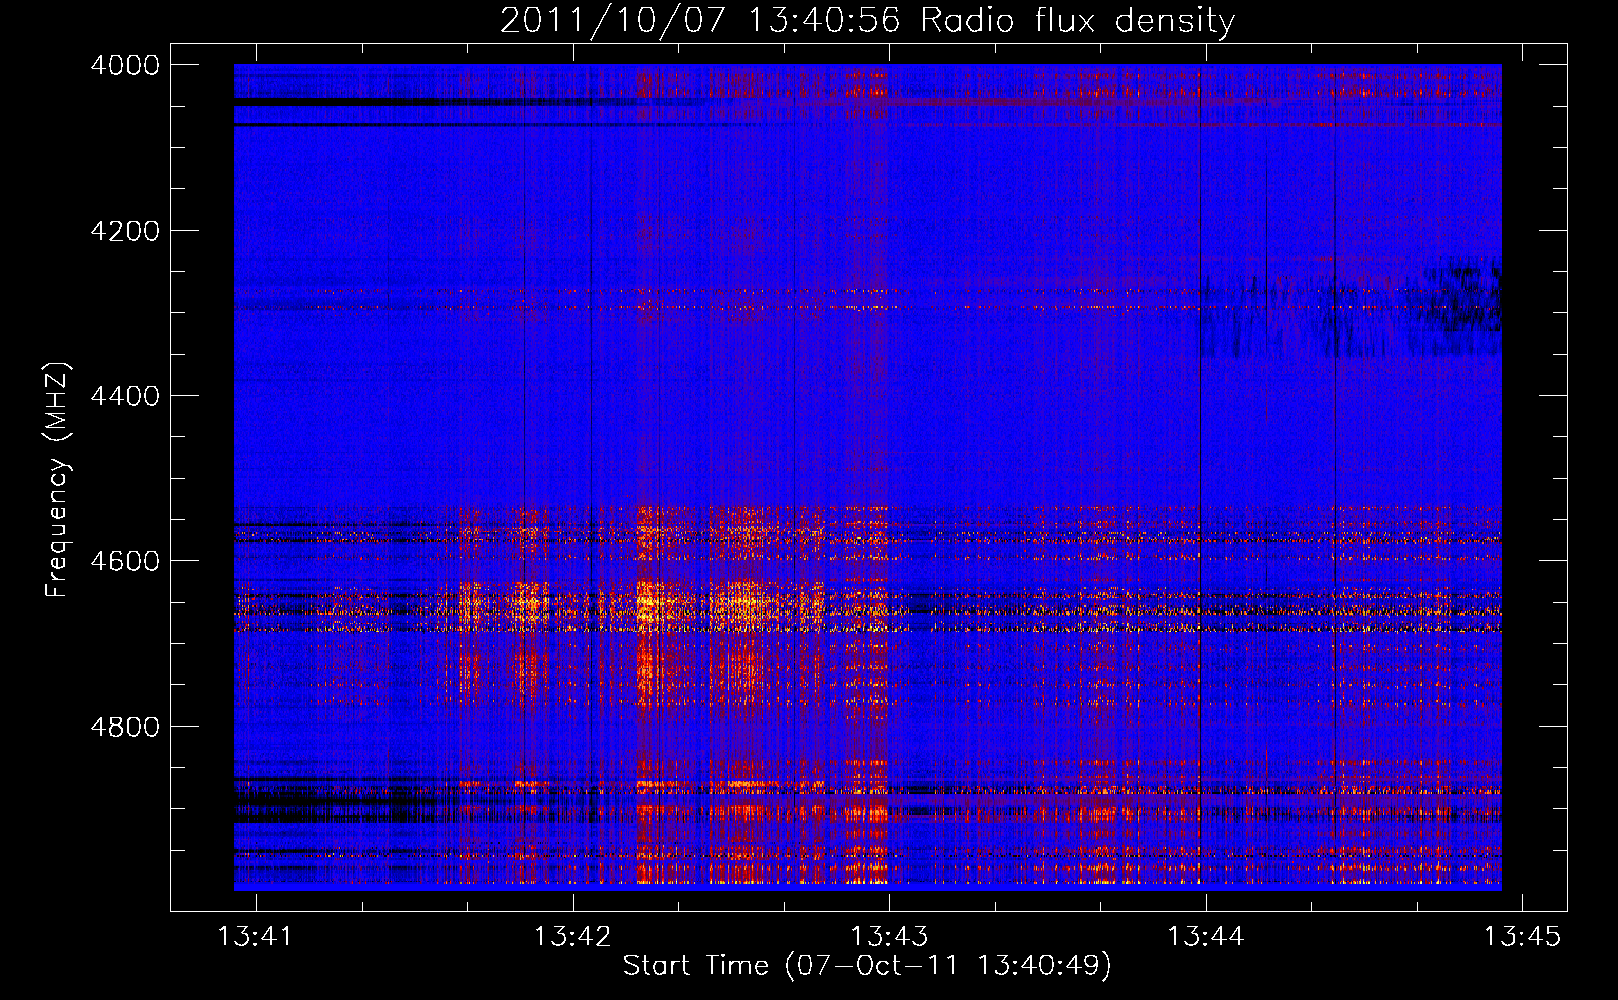Click the 4200 frequency tick label
The height and width of the screenshot is (1000, 1618).
(125, 231)
